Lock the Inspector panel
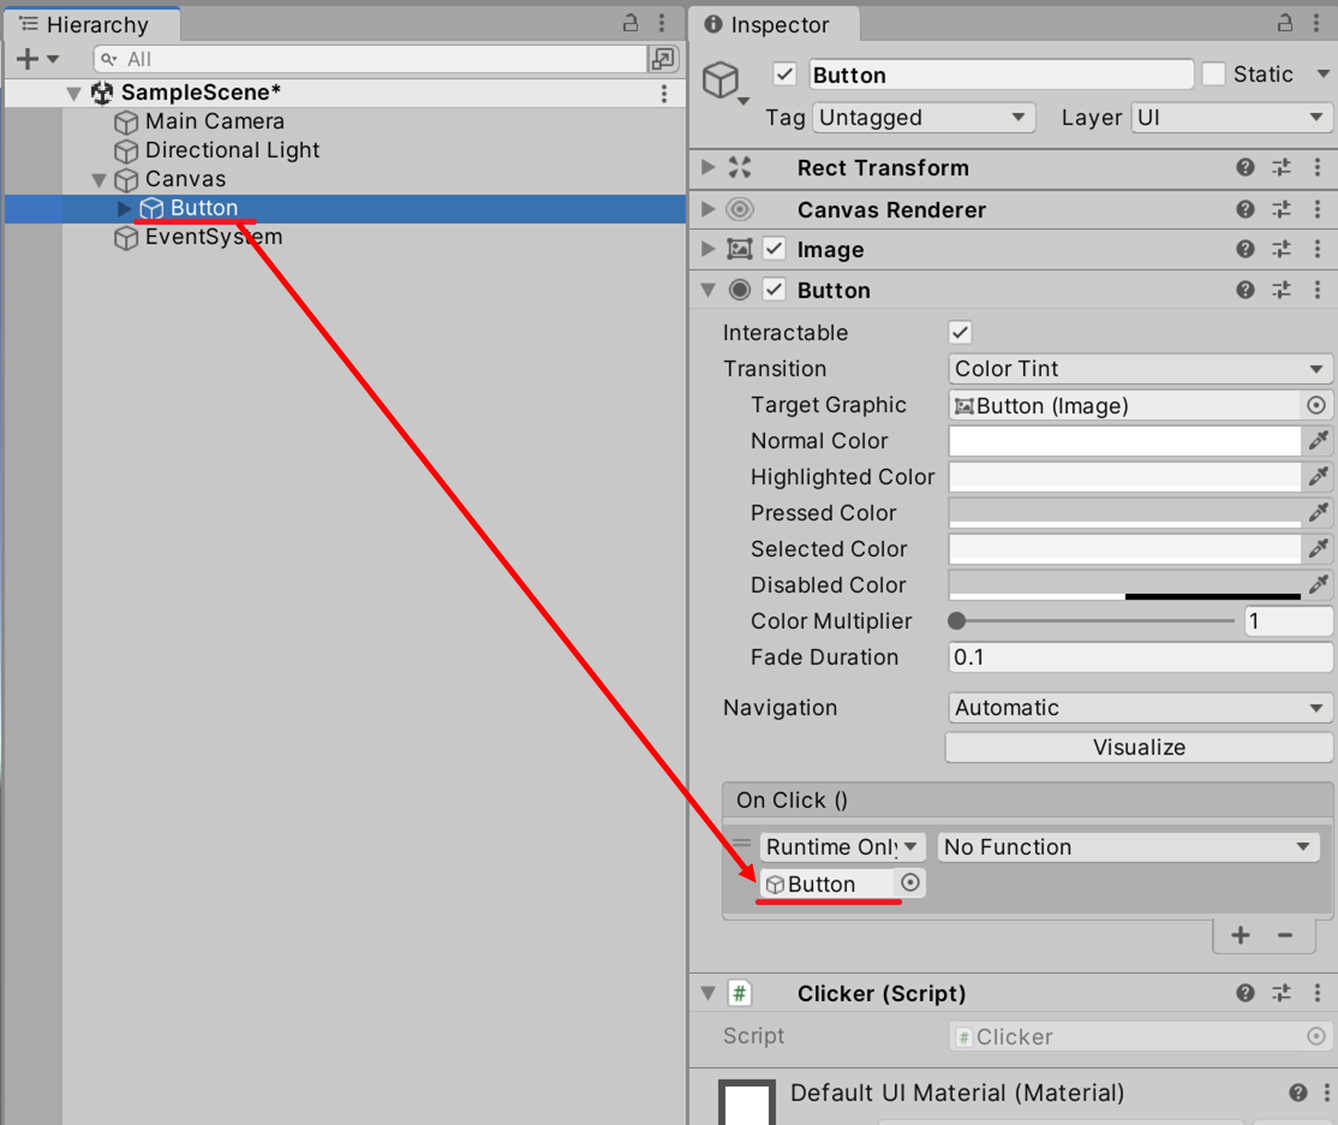Viewport: 1338px width, 1125px height. point(1285,23)
